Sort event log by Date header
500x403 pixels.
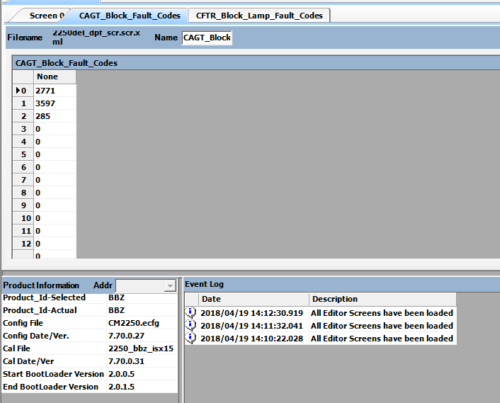pyautogui.click(x=254, y=299)
